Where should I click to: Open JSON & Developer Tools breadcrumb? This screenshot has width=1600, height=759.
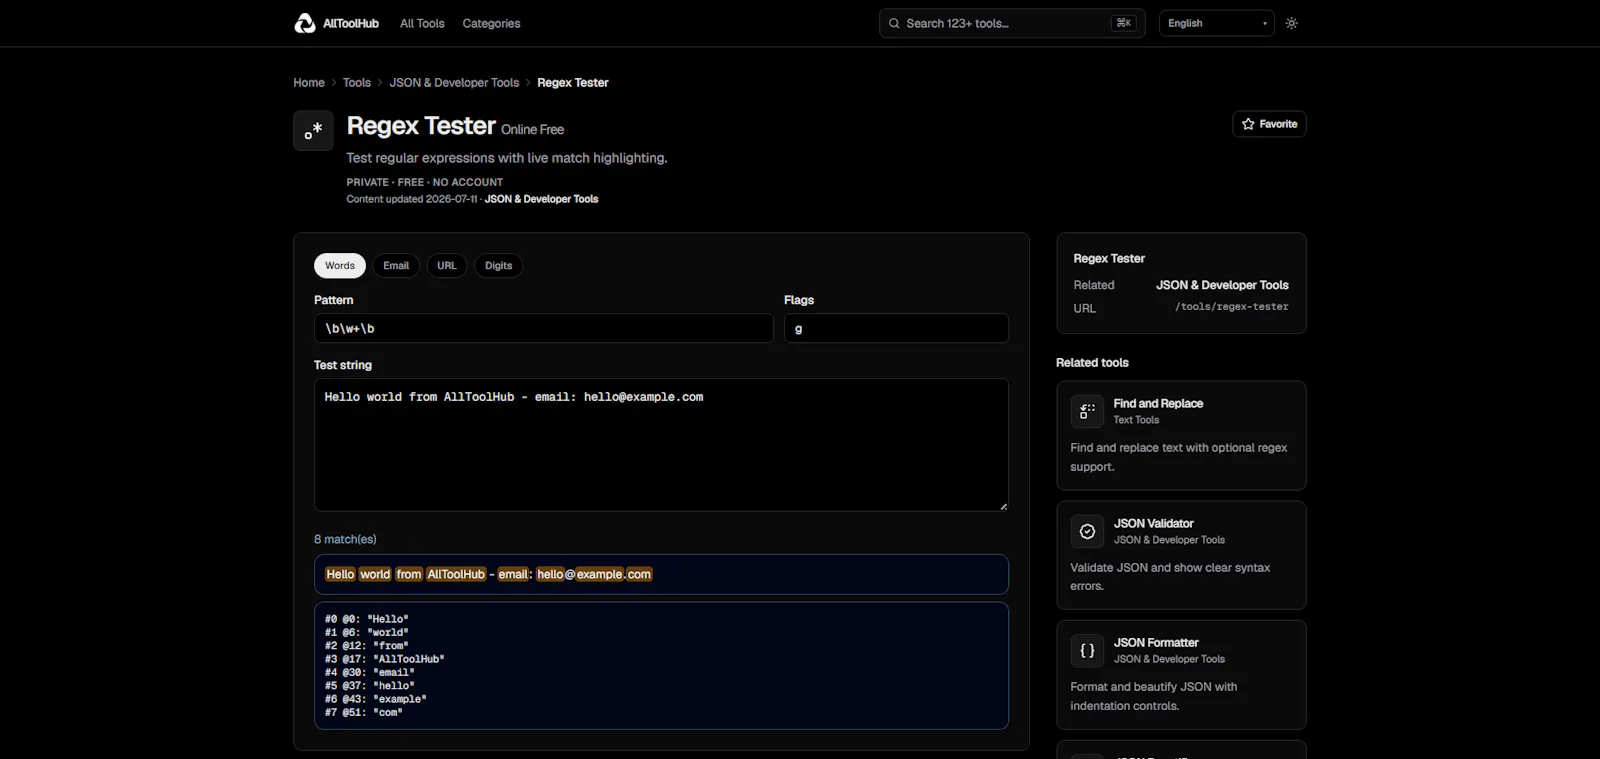point(454,83)
